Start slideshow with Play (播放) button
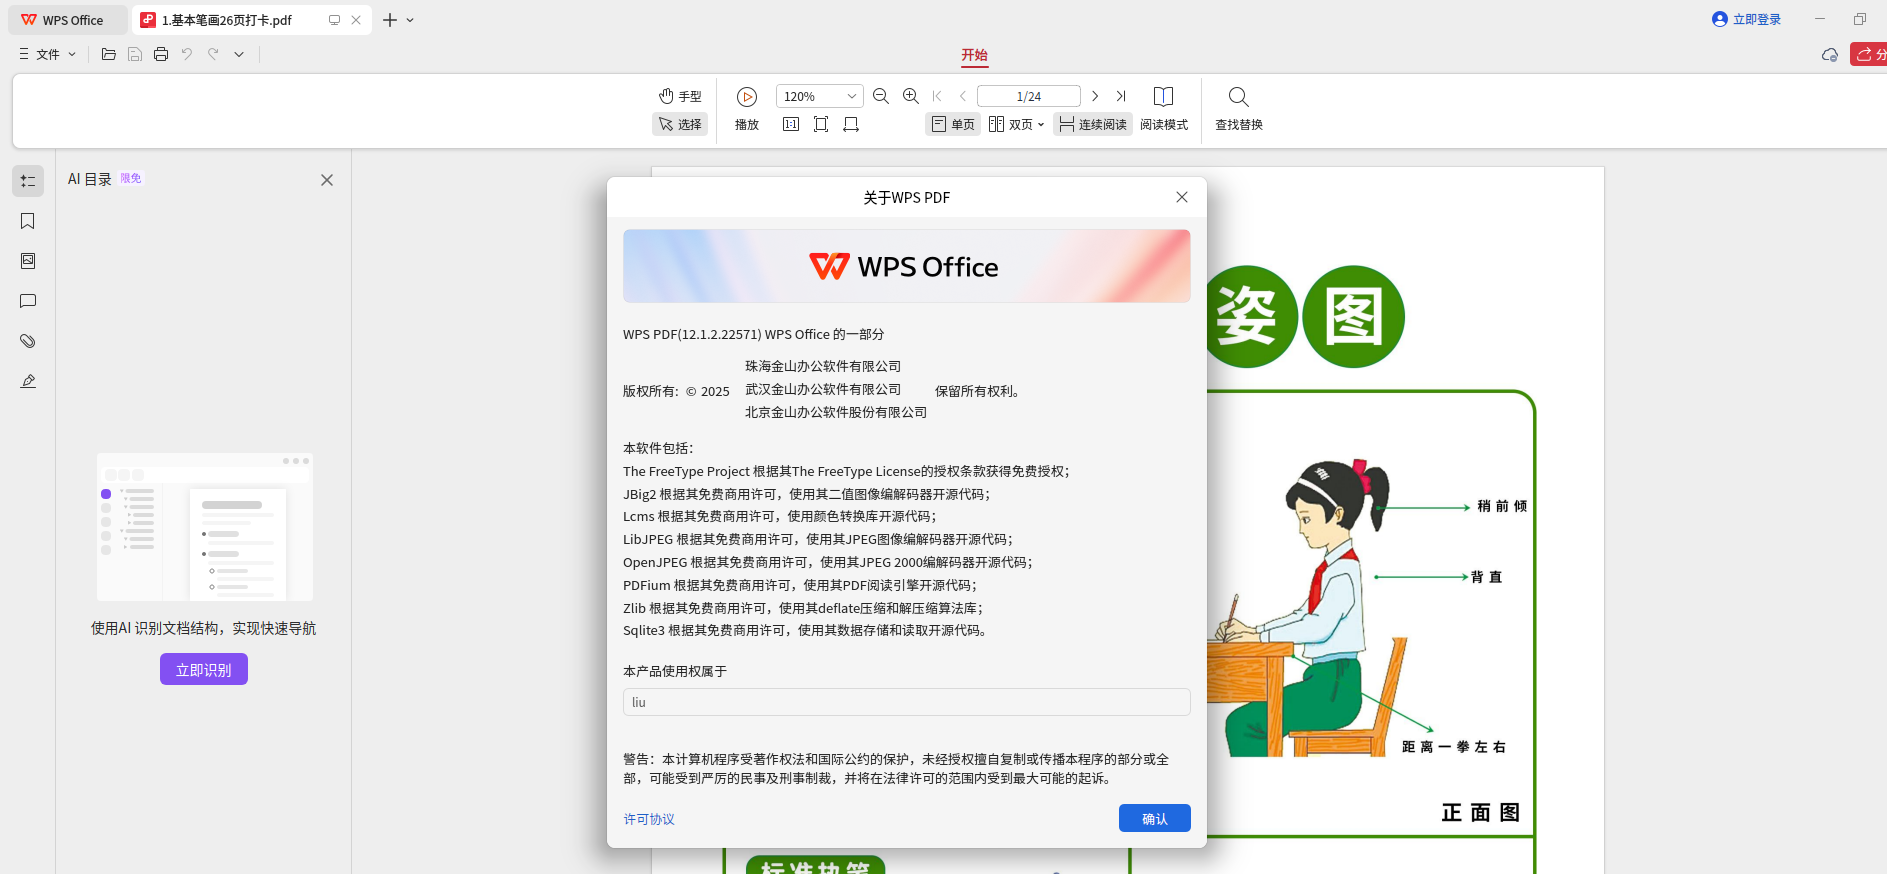 (747, 110)
